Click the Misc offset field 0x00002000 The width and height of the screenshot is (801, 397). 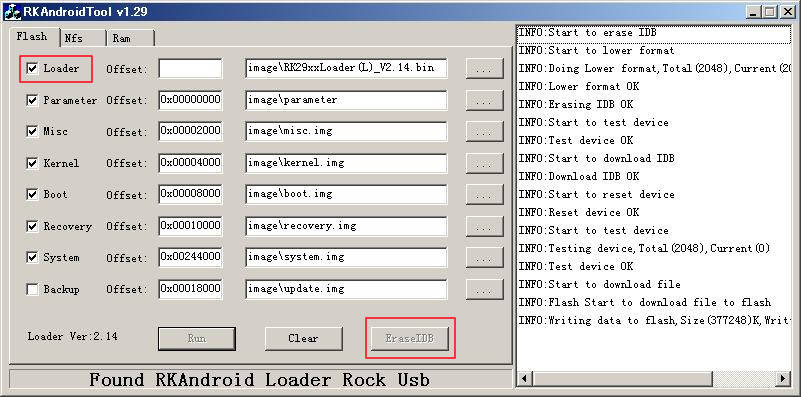pyautogui.click(x=191, y=132)
